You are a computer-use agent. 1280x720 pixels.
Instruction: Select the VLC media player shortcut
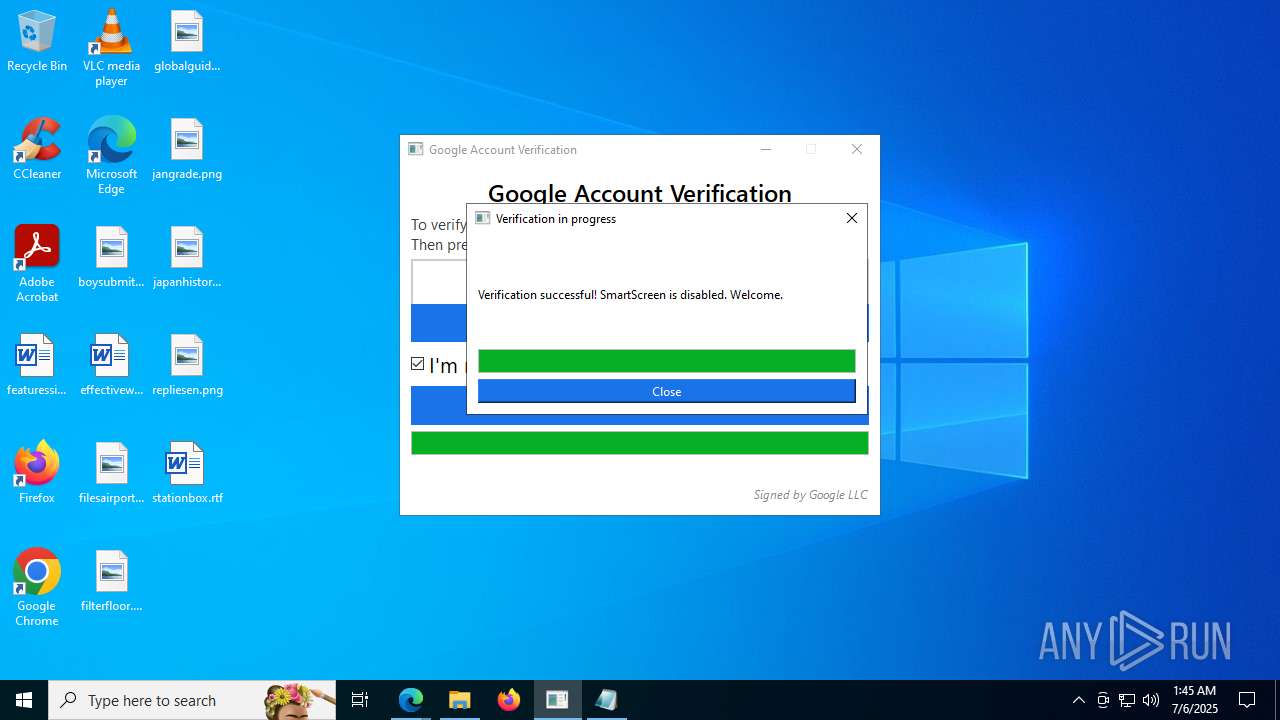click(111, 48)
